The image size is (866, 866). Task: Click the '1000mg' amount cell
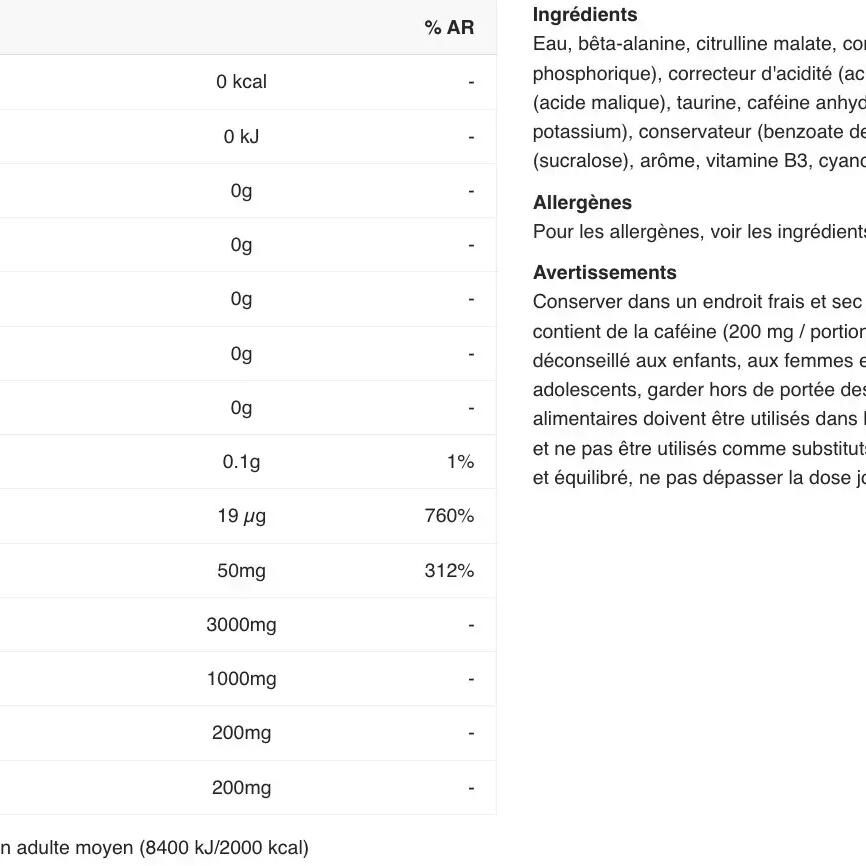(241, 679)
